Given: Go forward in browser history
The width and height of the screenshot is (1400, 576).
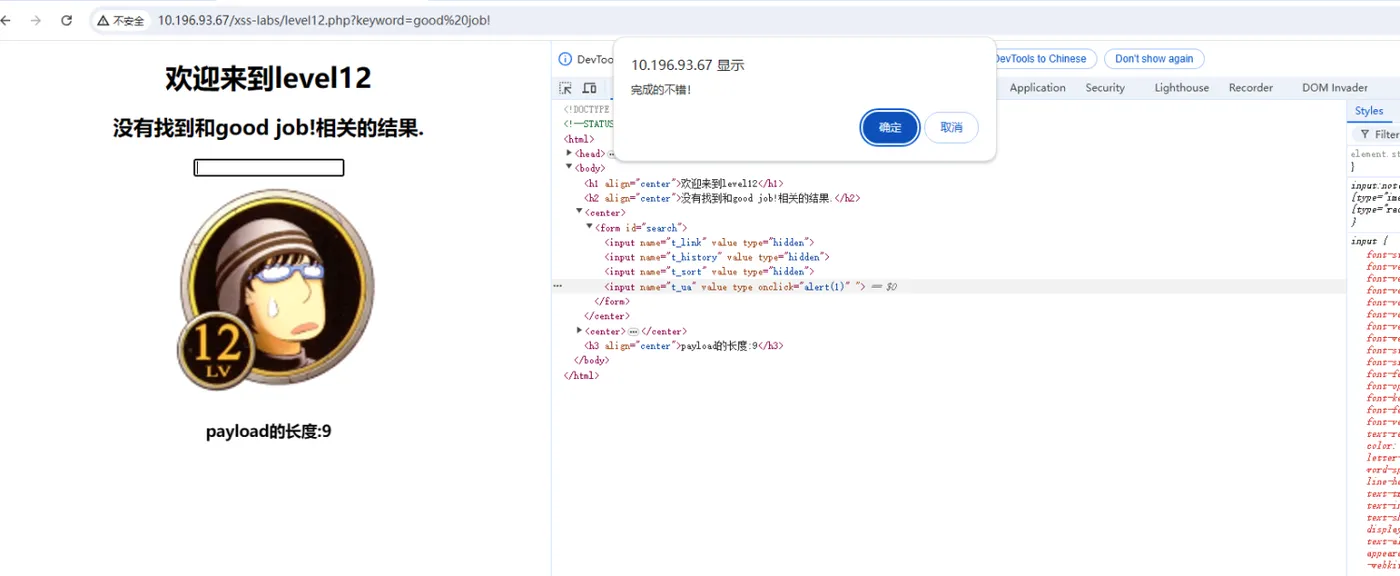Looking at the screenshot, I should (36, 20).
